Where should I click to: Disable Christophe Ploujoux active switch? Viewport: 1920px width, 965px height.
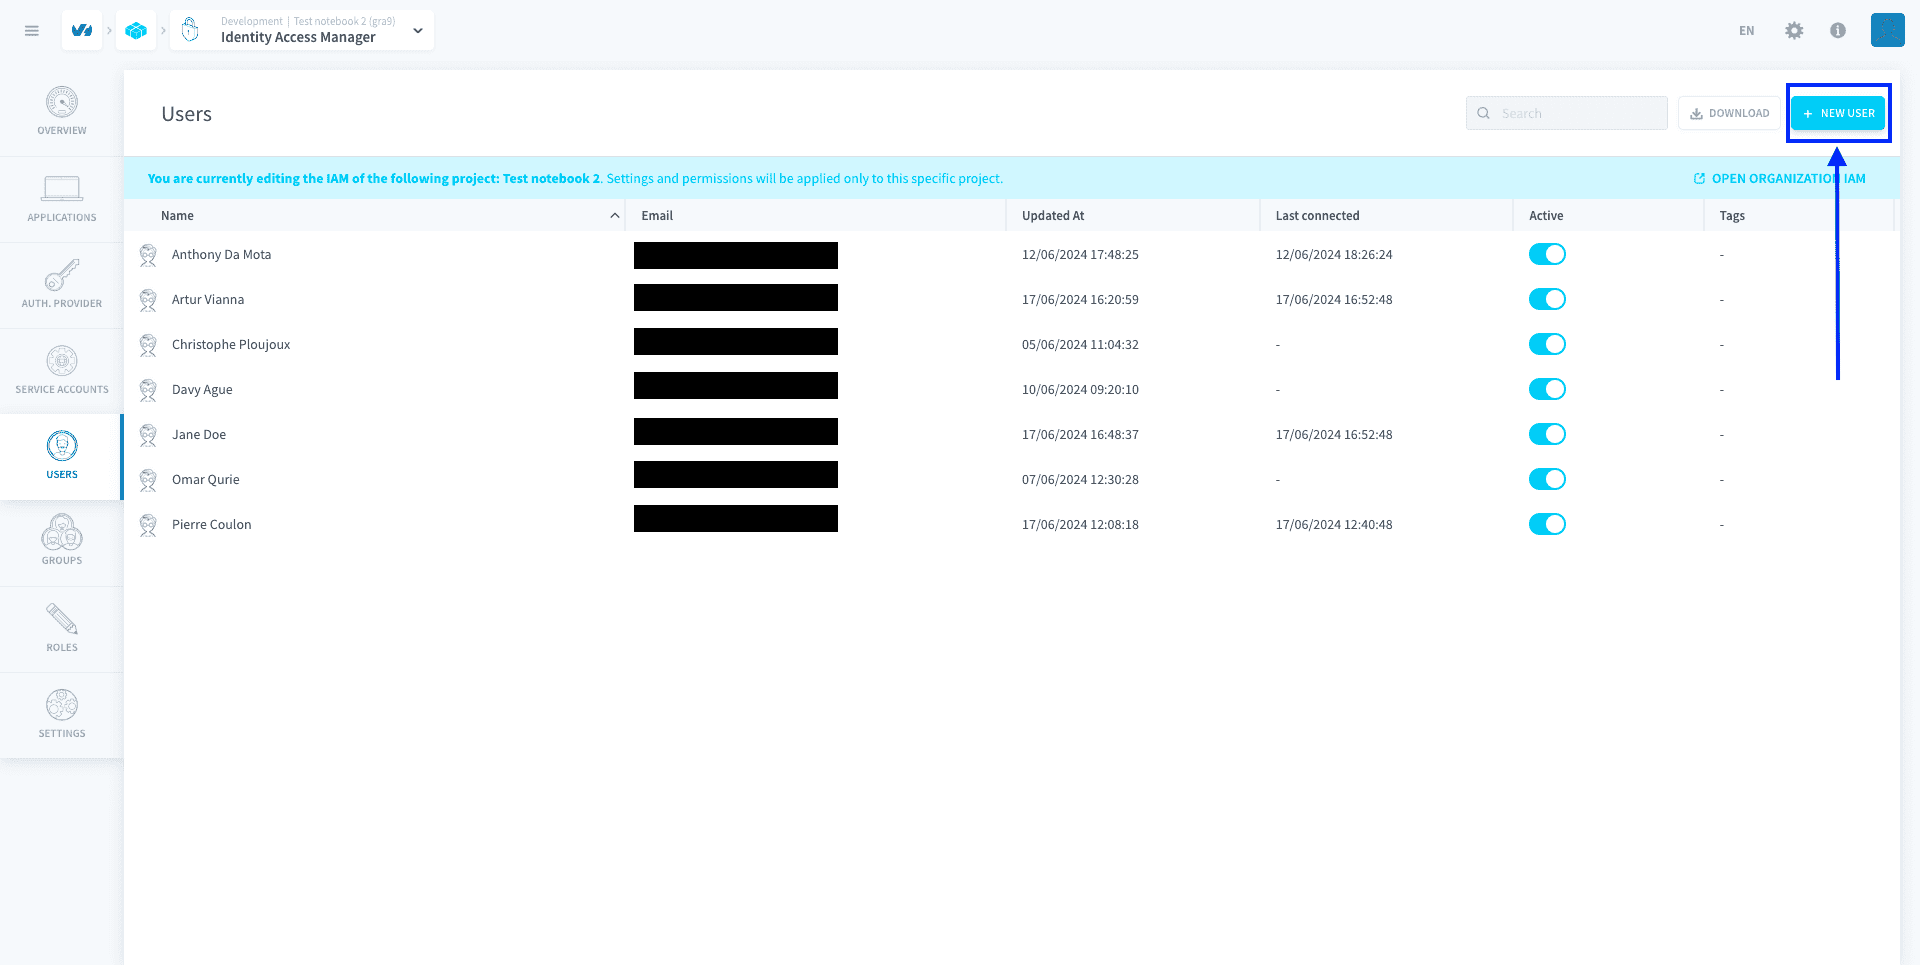1547,344
